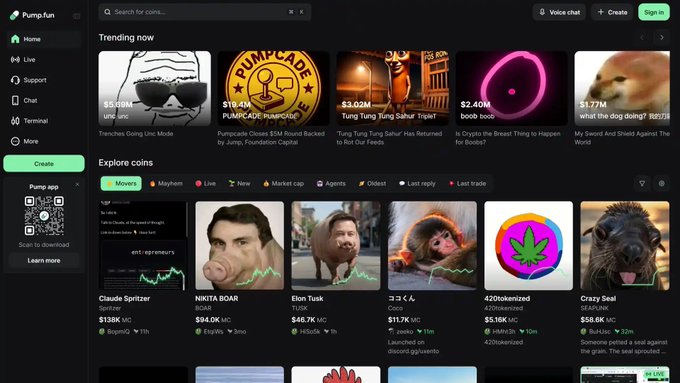The width and height of the screenshot is (680, 383).
Task: Open the Elon Tusk coin image
Action: (336, 246)
